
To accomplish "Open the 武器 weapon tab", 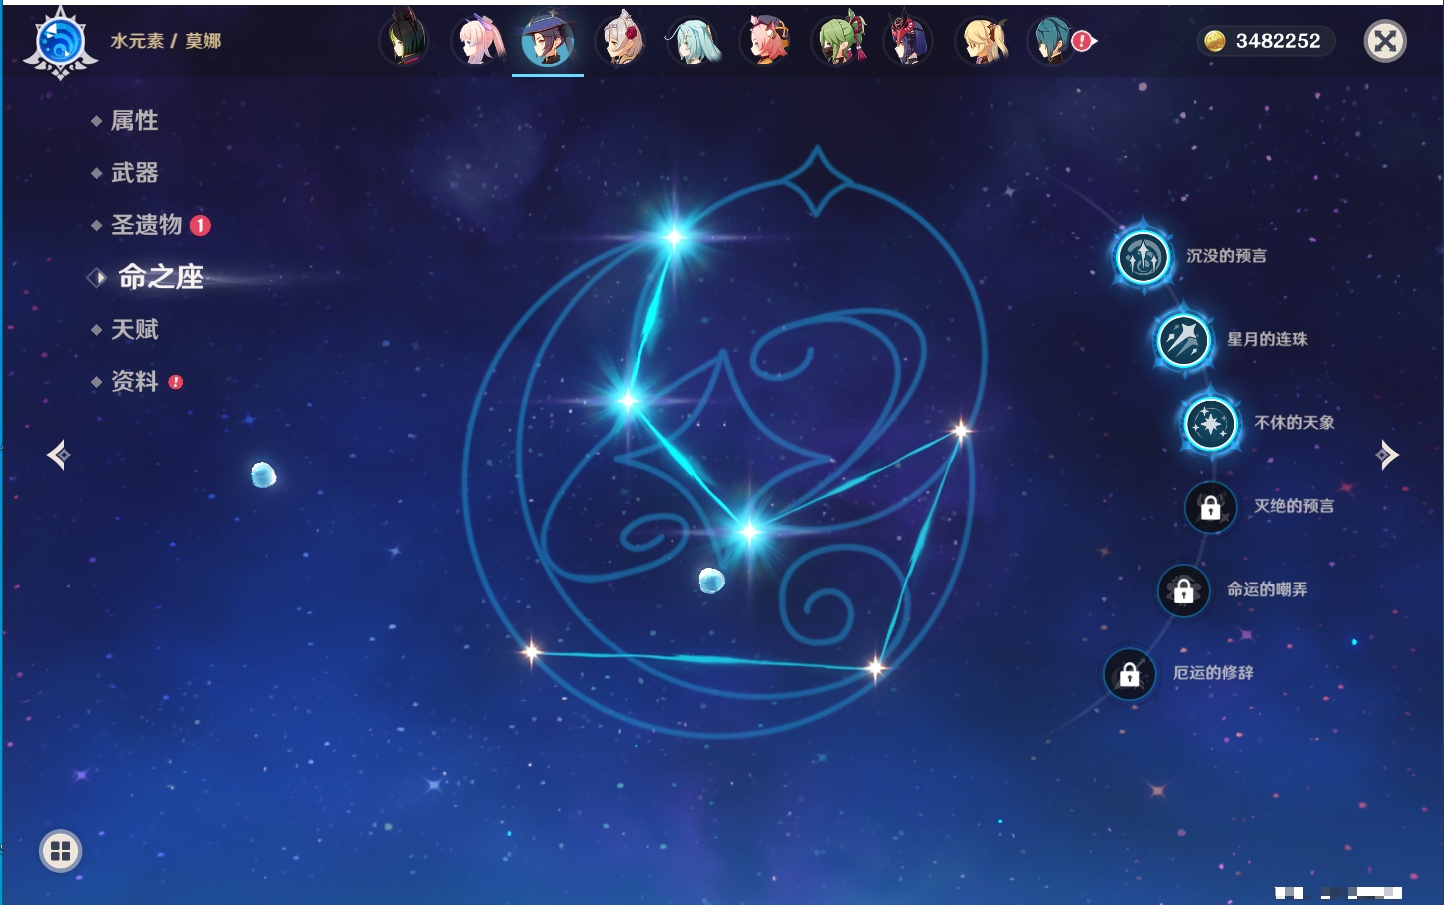I will click(x=134, y=173).
